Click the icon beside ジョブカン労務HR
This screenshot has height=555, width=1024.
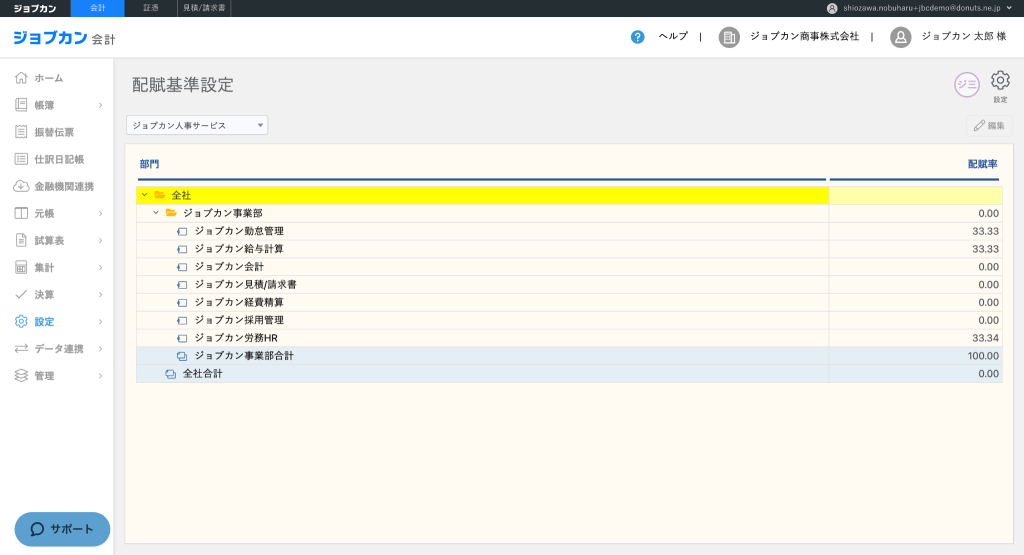[x=182, y=338]
